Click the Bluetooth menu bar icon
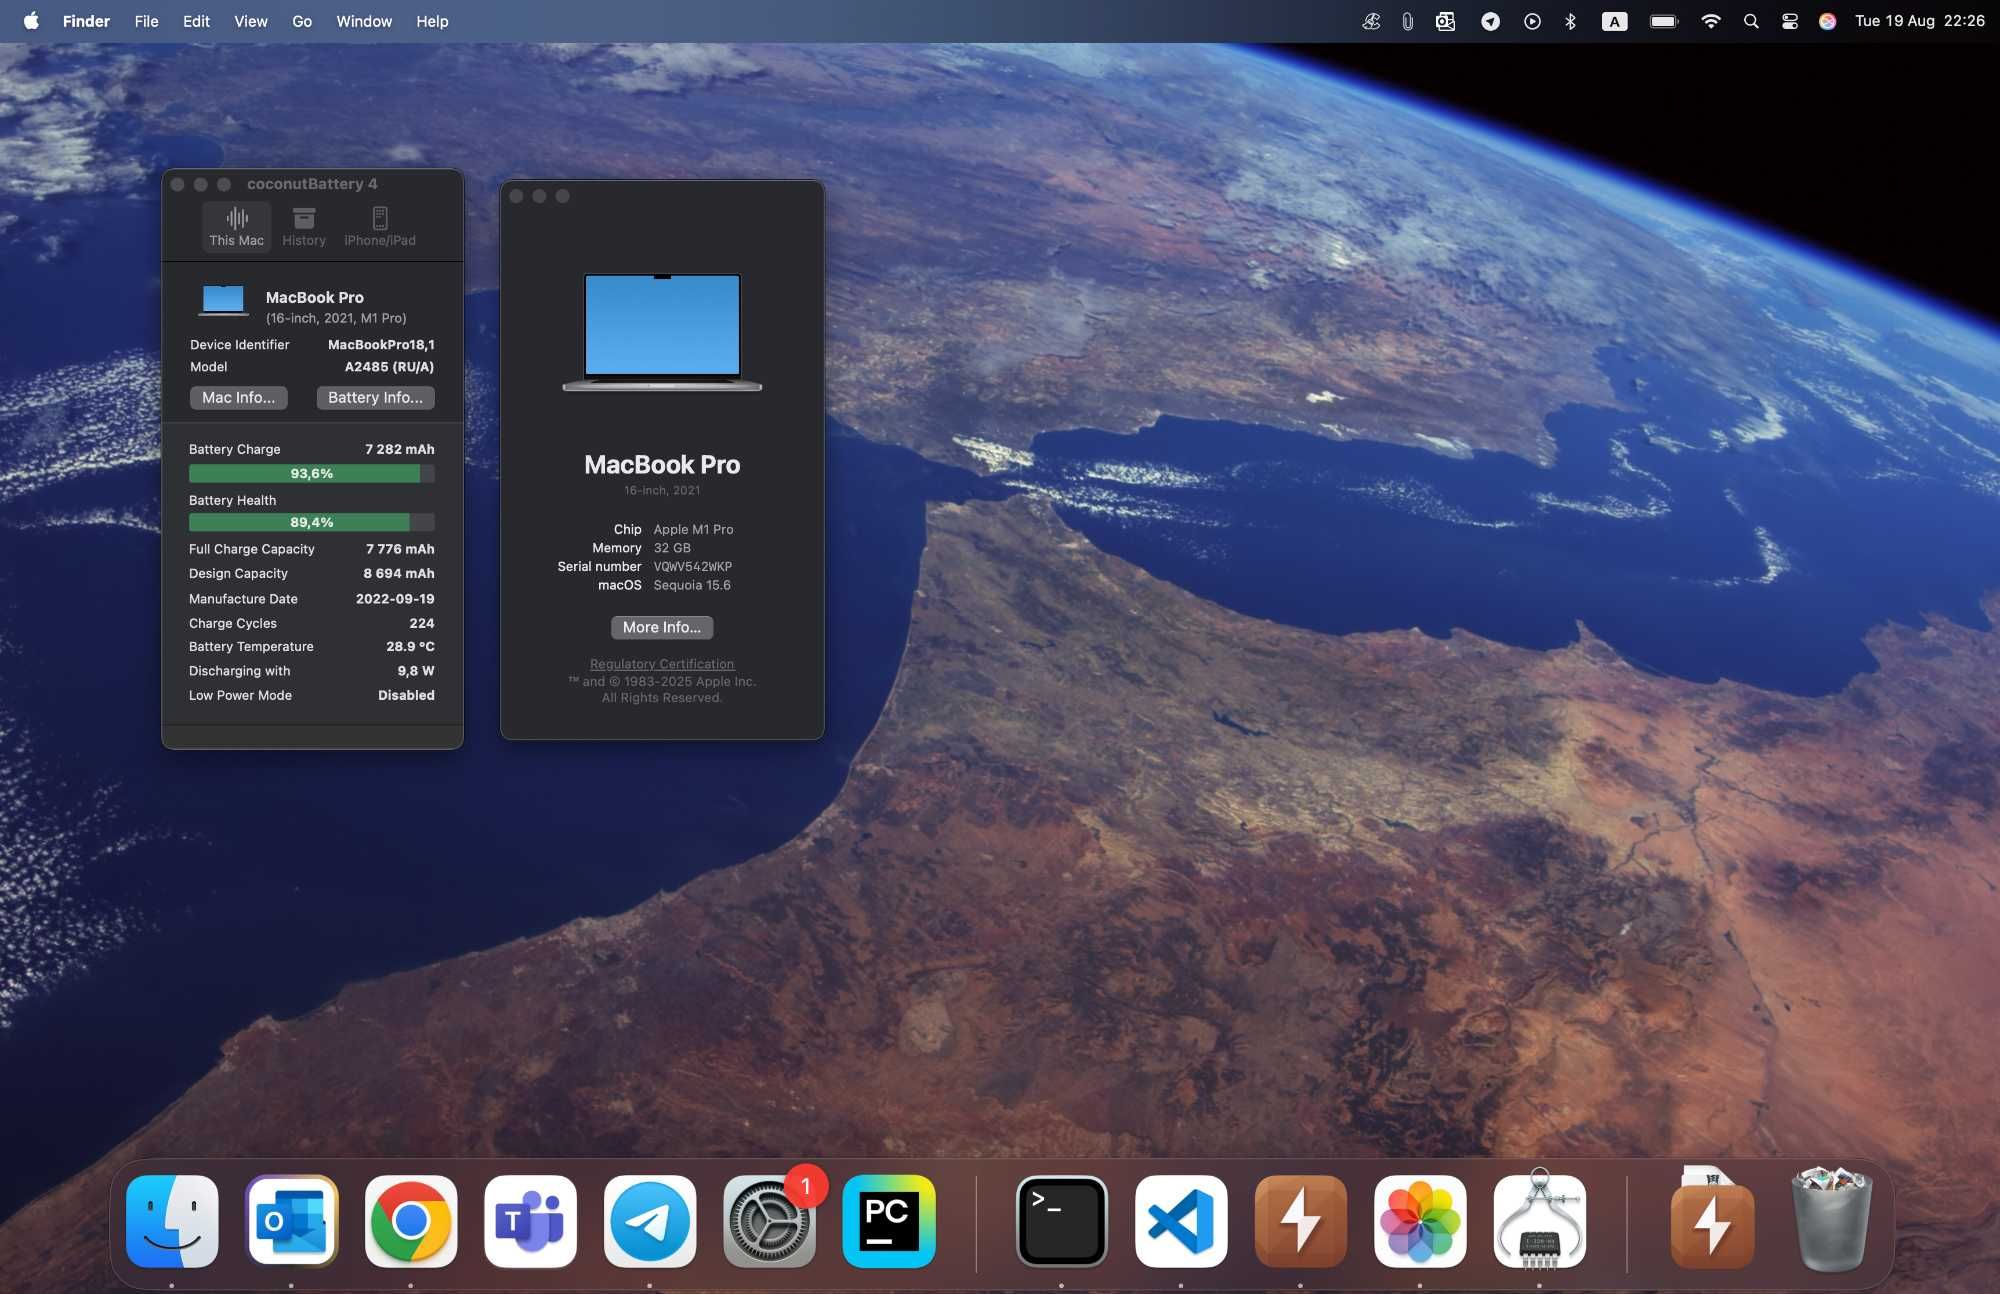 (1570, 21)
